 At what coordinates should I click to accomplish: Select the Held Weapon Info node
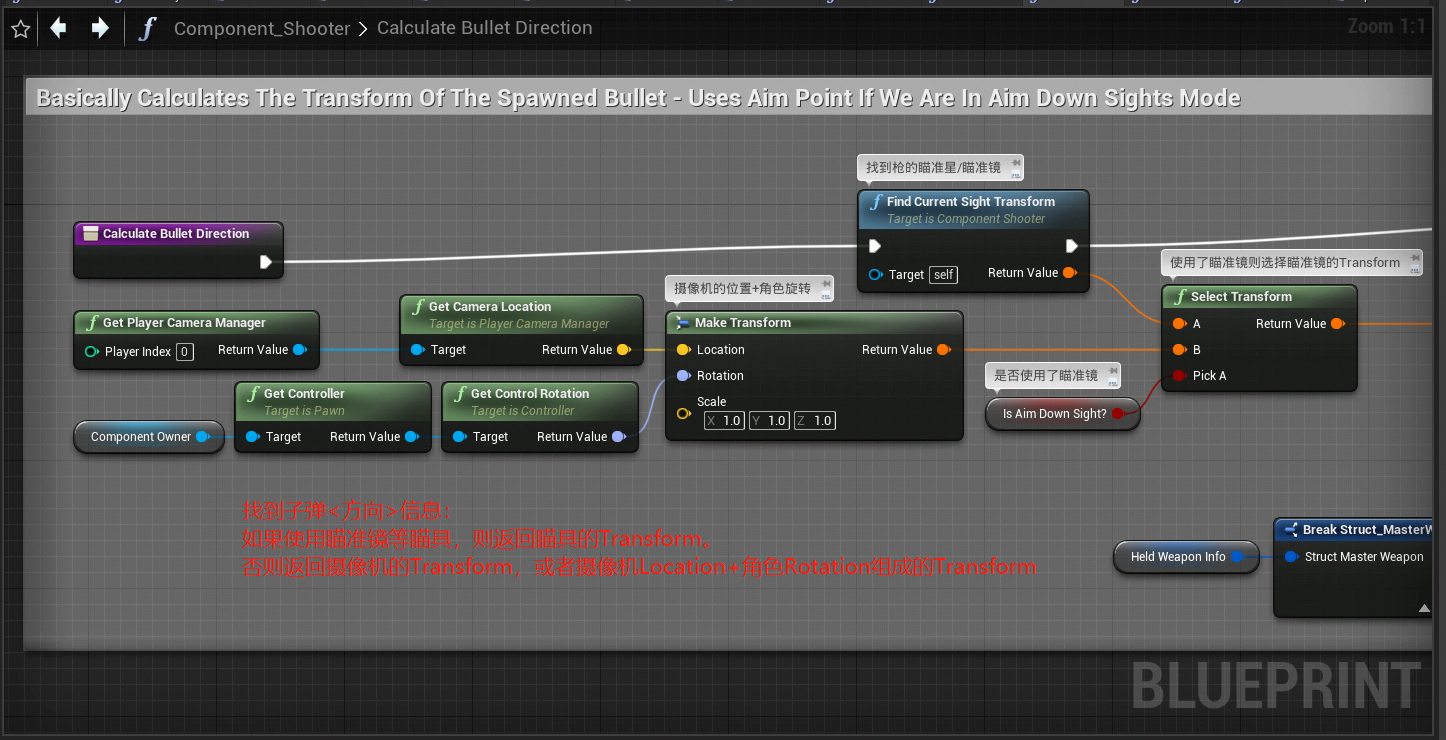1180,557
